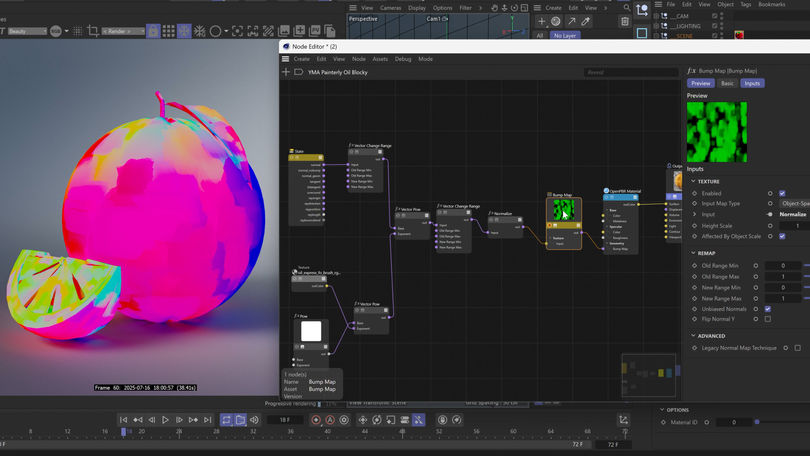Image resolution: width=810 pixels, height=456 pixels.
Task: Open the Input Map Type dropdown
Action: (796, 203)
